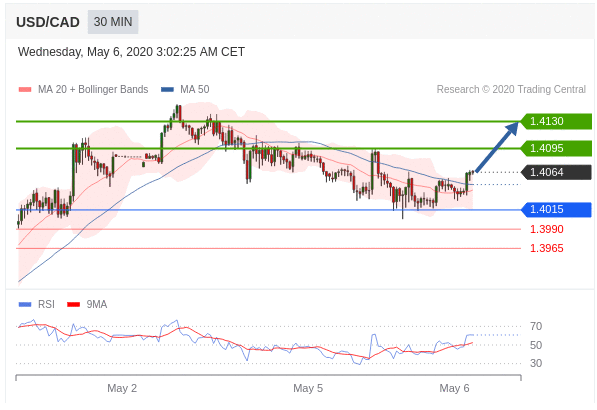Select the 1.4095 green resistance label
597x410 pixels.
(x=556, y=148)
